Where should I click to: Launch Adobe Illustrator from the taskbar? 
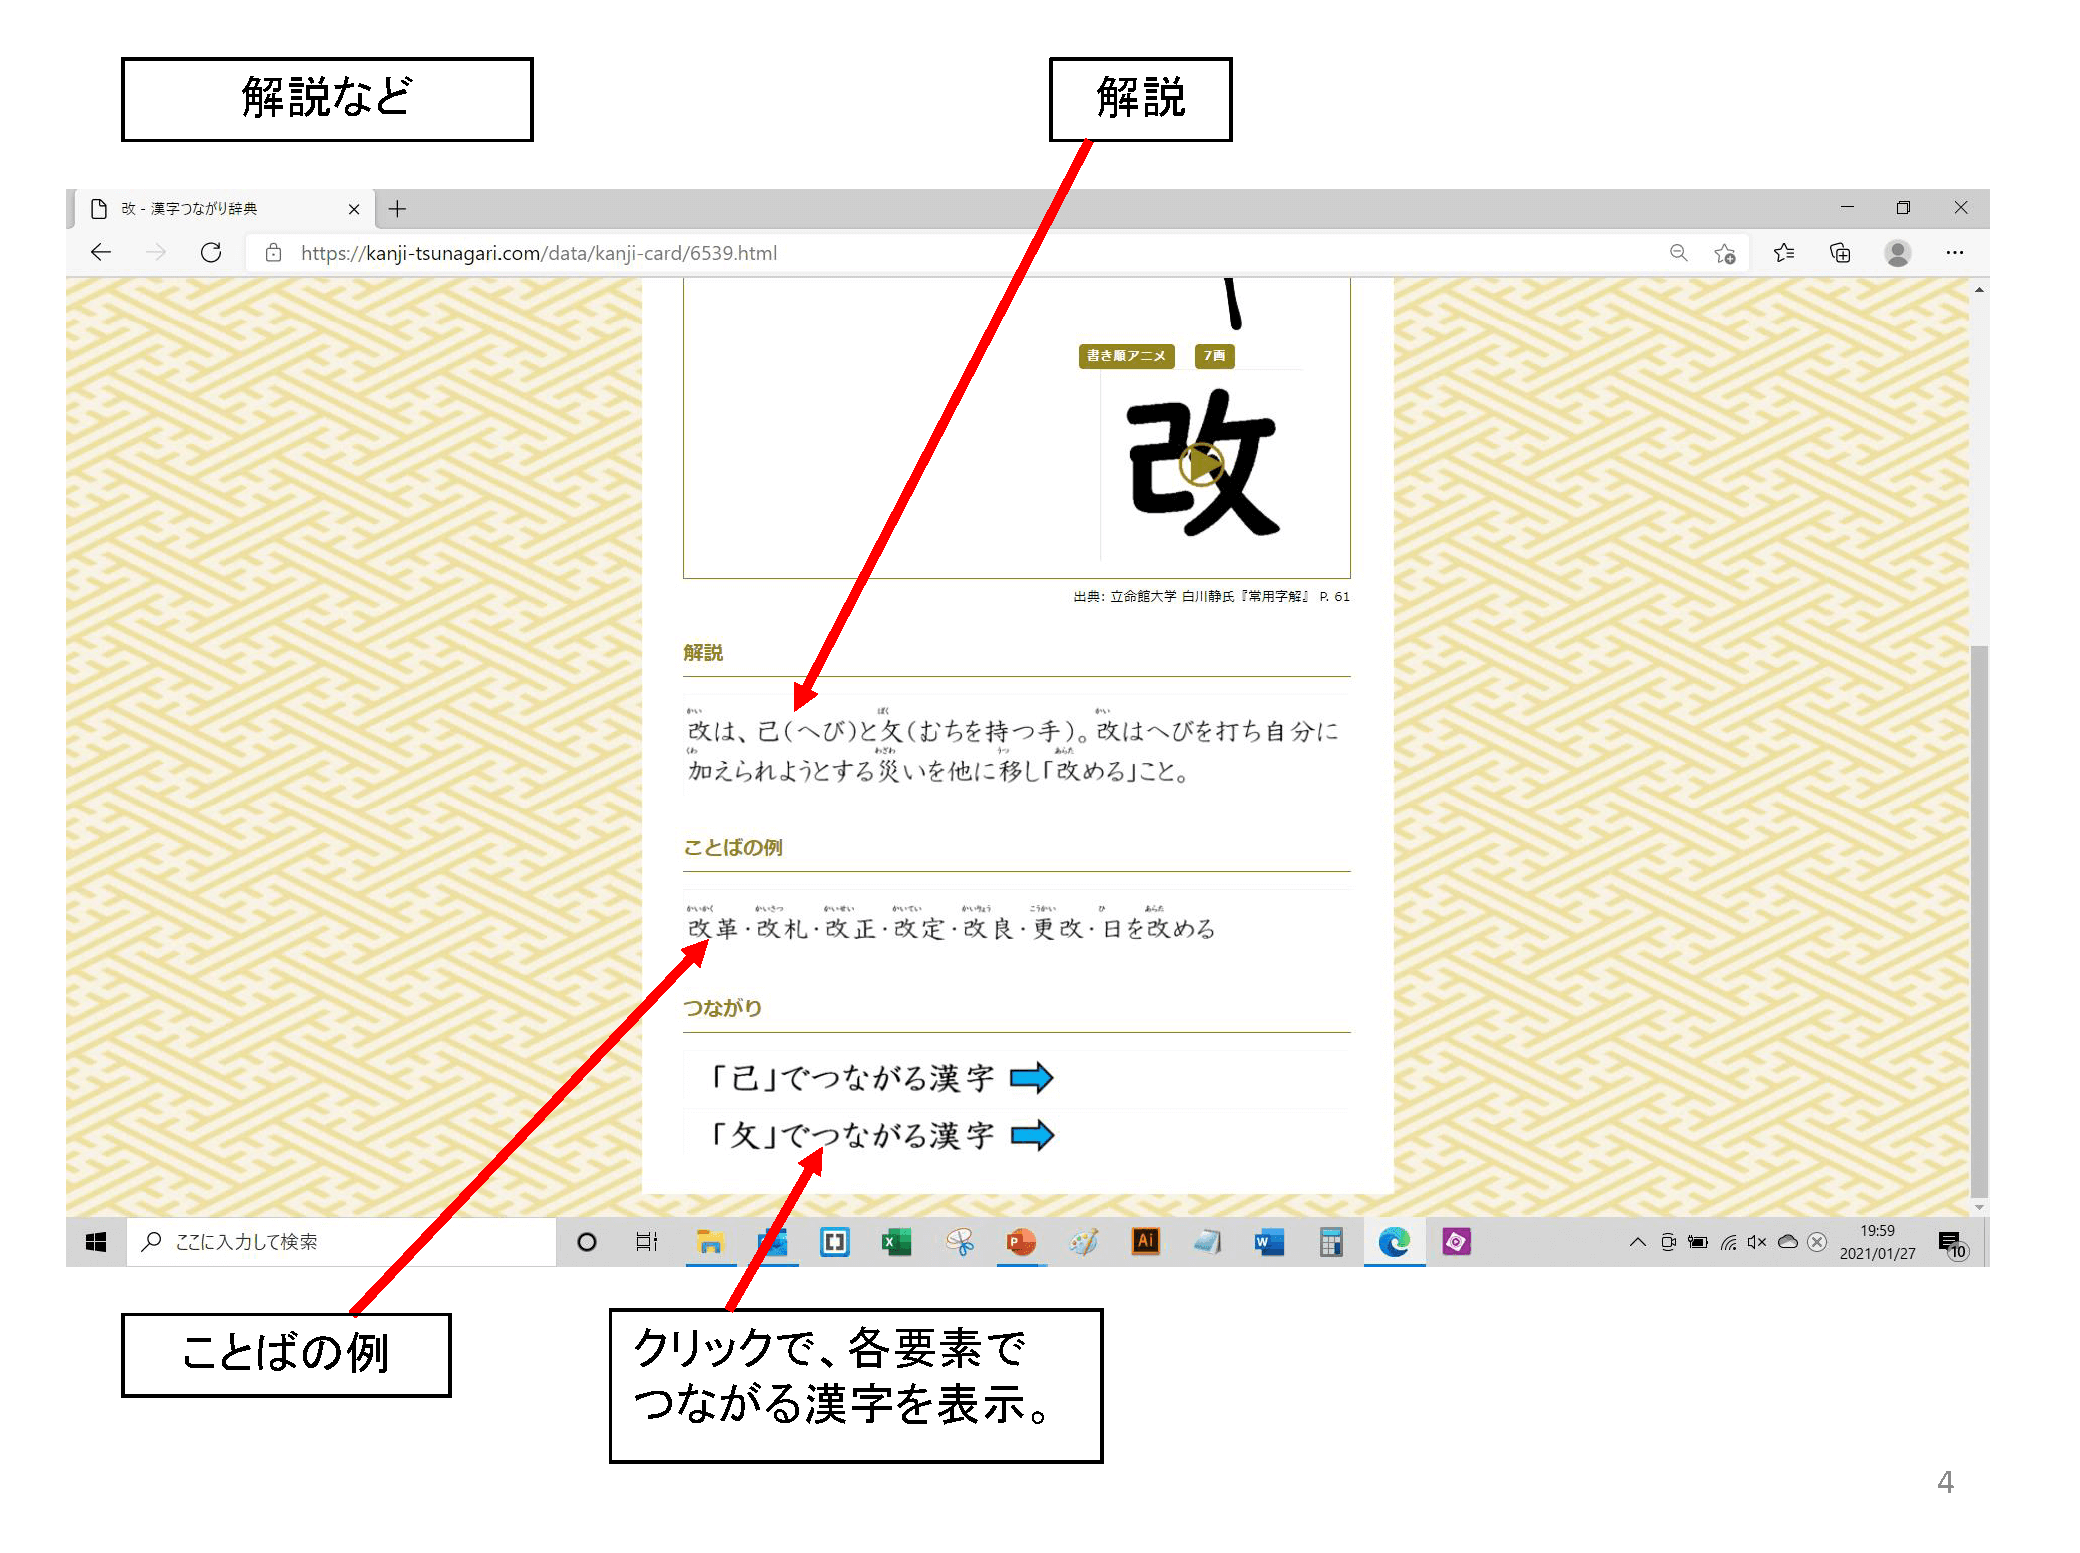click(1145, 1242)
